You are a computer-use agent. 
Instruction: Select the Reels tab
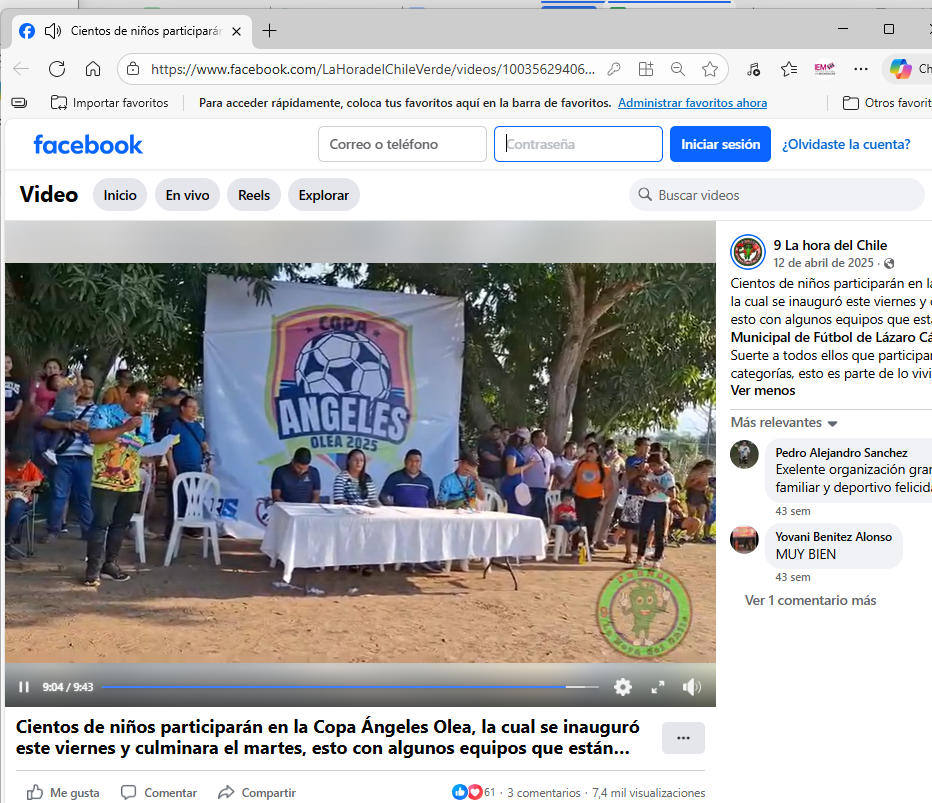254,195
